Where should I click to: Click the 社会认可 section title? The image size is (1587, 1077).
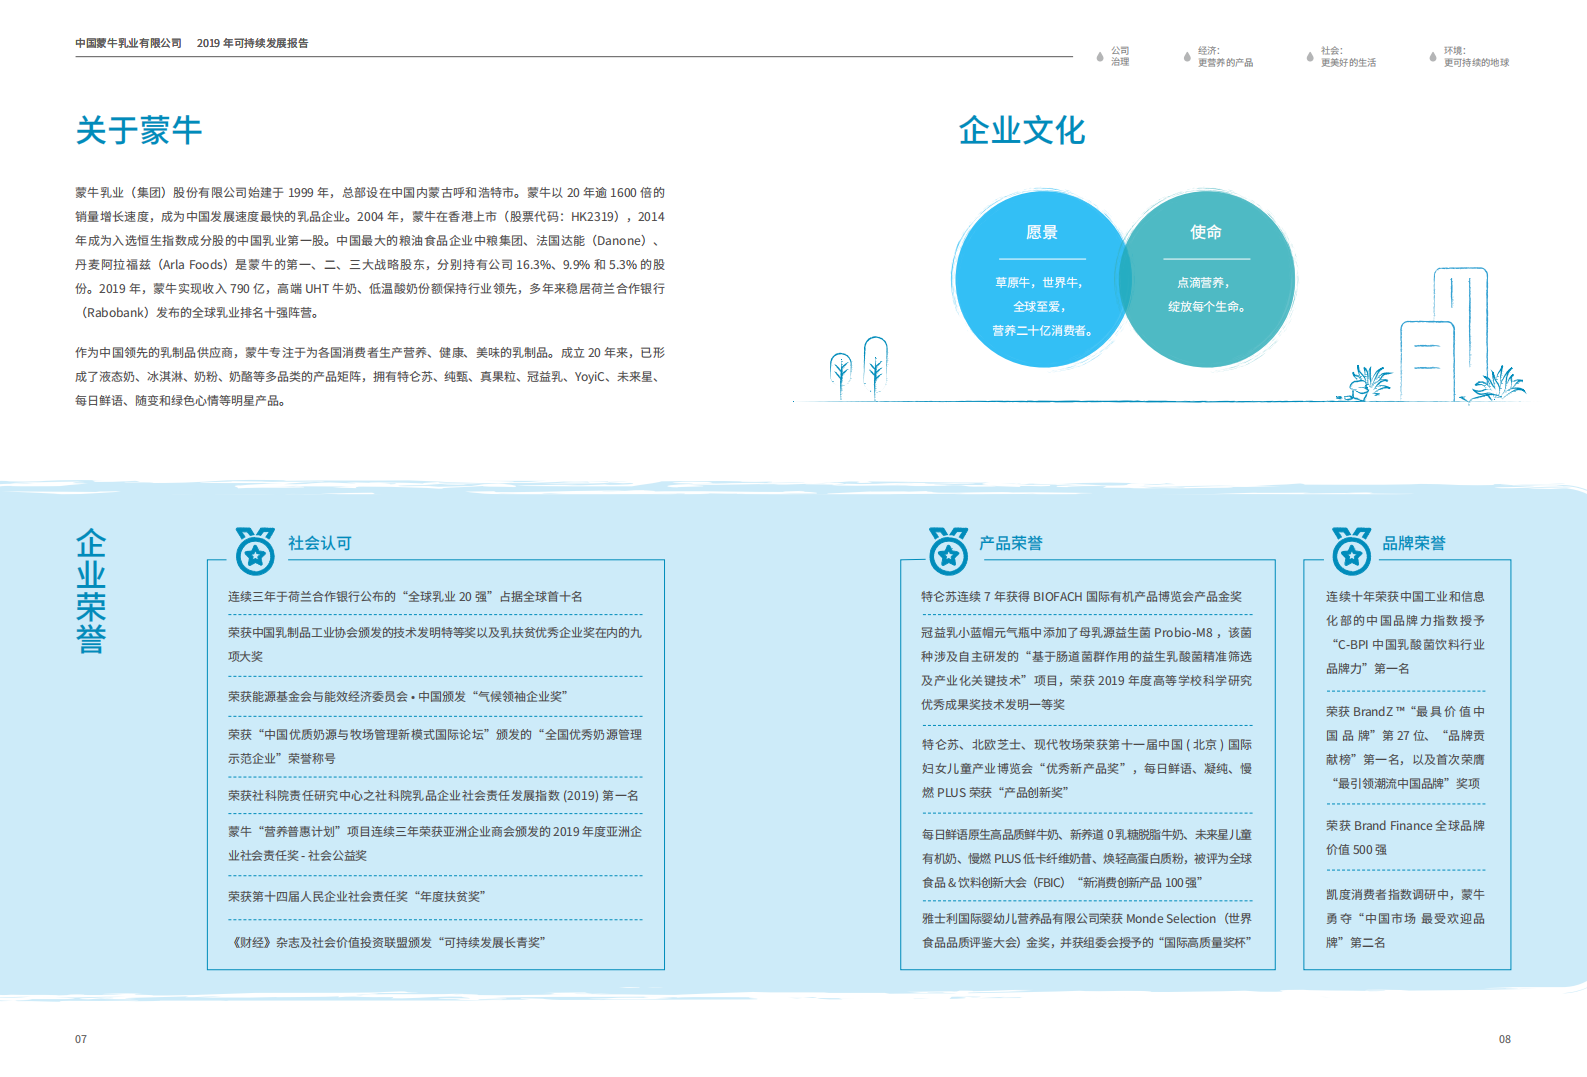point(320,543)
